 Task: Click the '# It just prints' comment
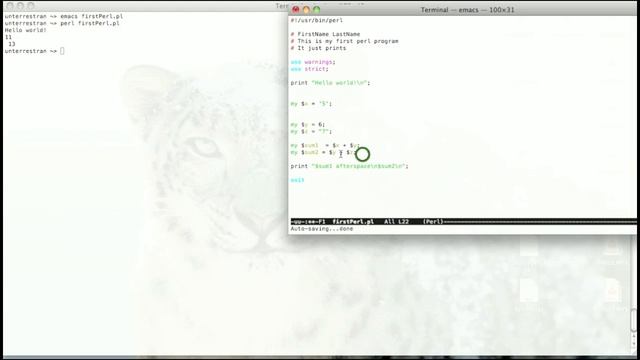coord(318,48)
